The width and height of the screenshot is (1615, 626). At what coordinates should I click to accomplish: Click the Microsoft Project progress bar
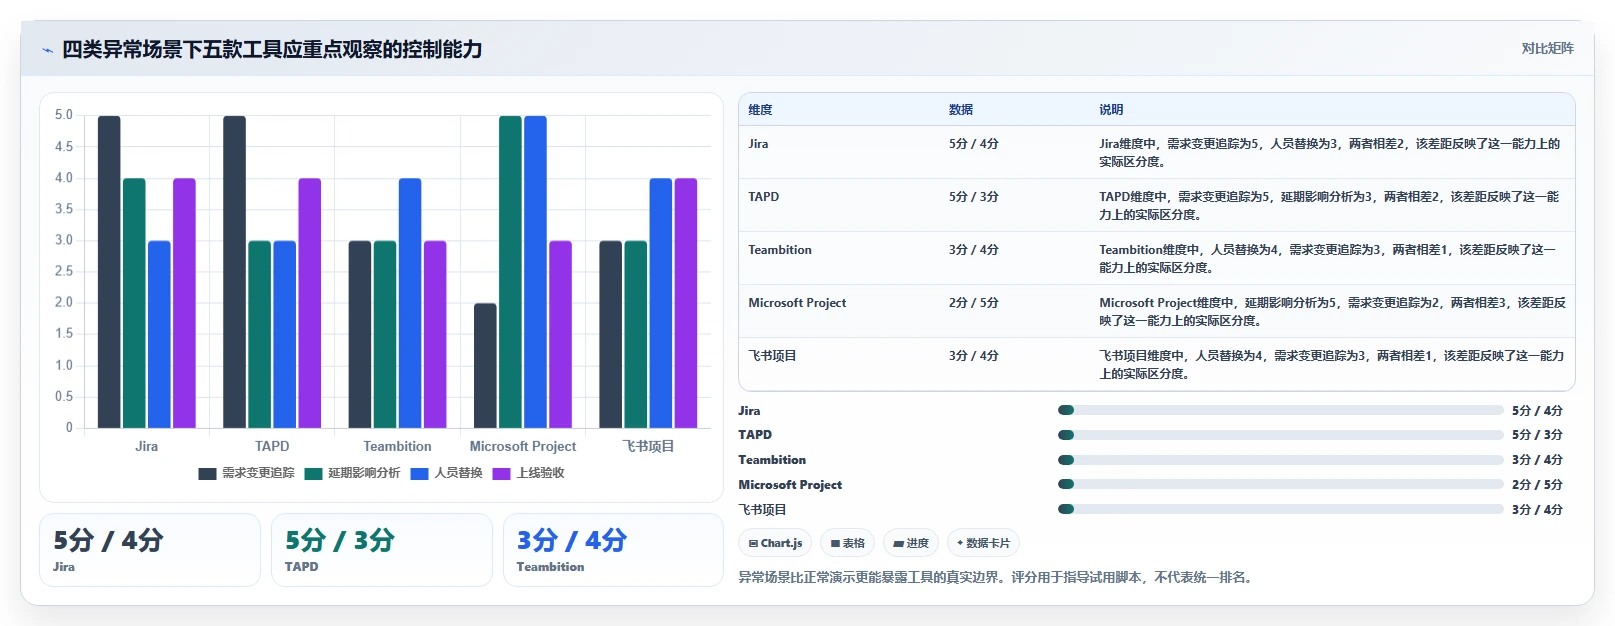1281,484
